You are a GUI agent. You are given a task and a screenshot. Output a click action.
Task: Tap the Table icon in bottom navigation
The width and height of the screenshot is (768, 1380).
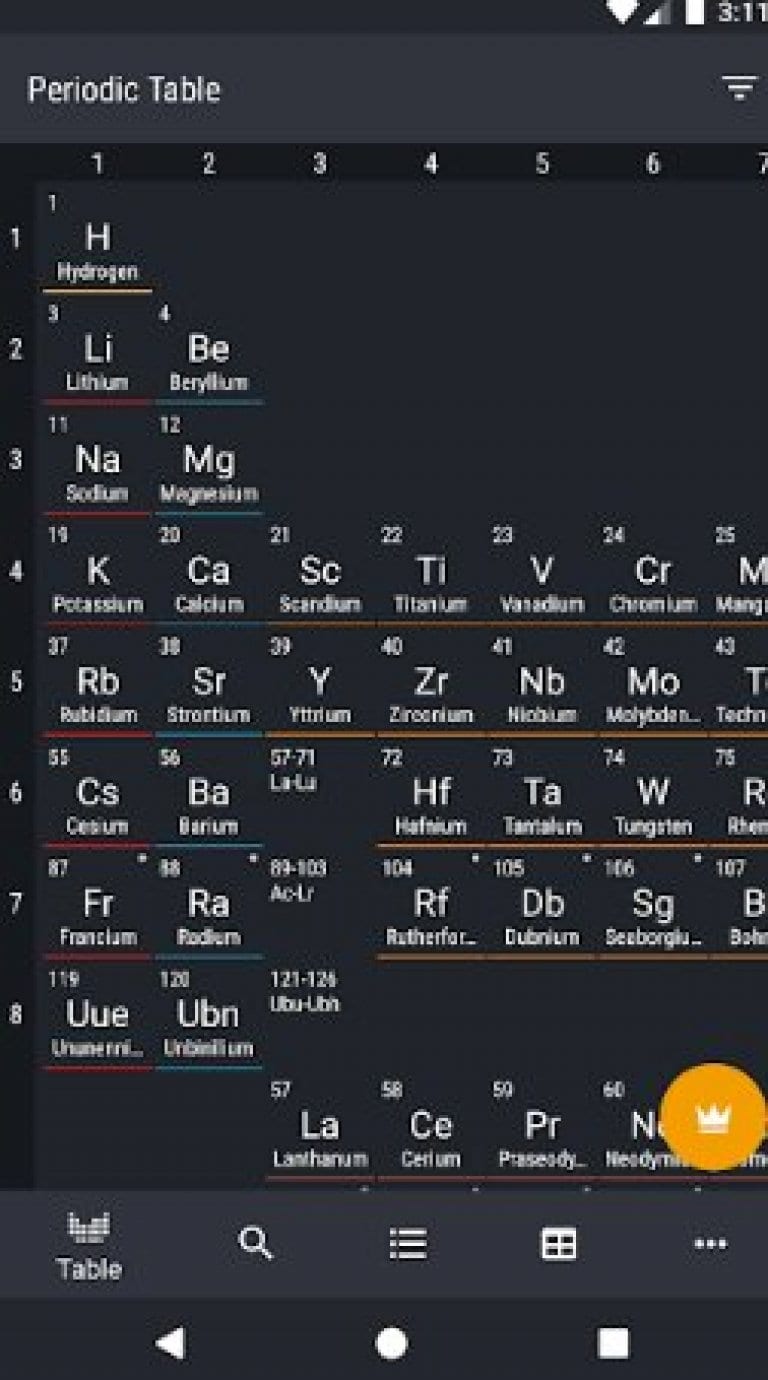coord(88,1242)
